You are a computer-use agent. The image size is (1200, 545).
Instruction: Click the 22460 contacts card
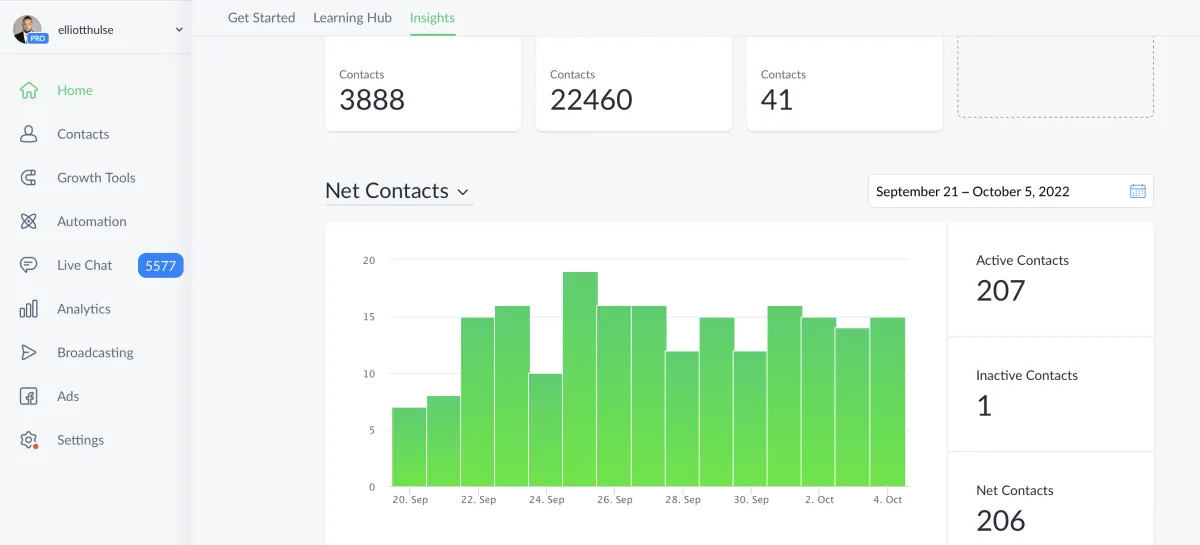[634, 84]
